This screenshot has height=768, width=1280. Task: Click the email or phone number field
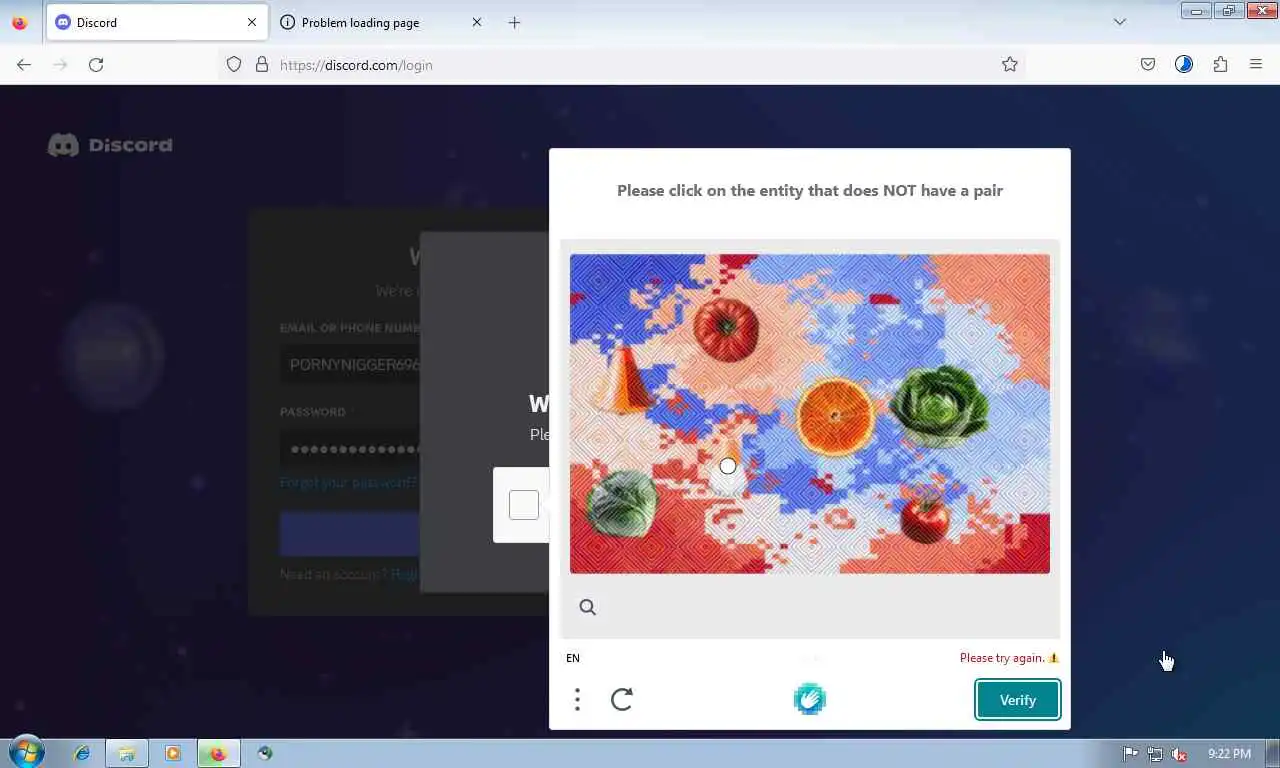(x=350, y=364)
